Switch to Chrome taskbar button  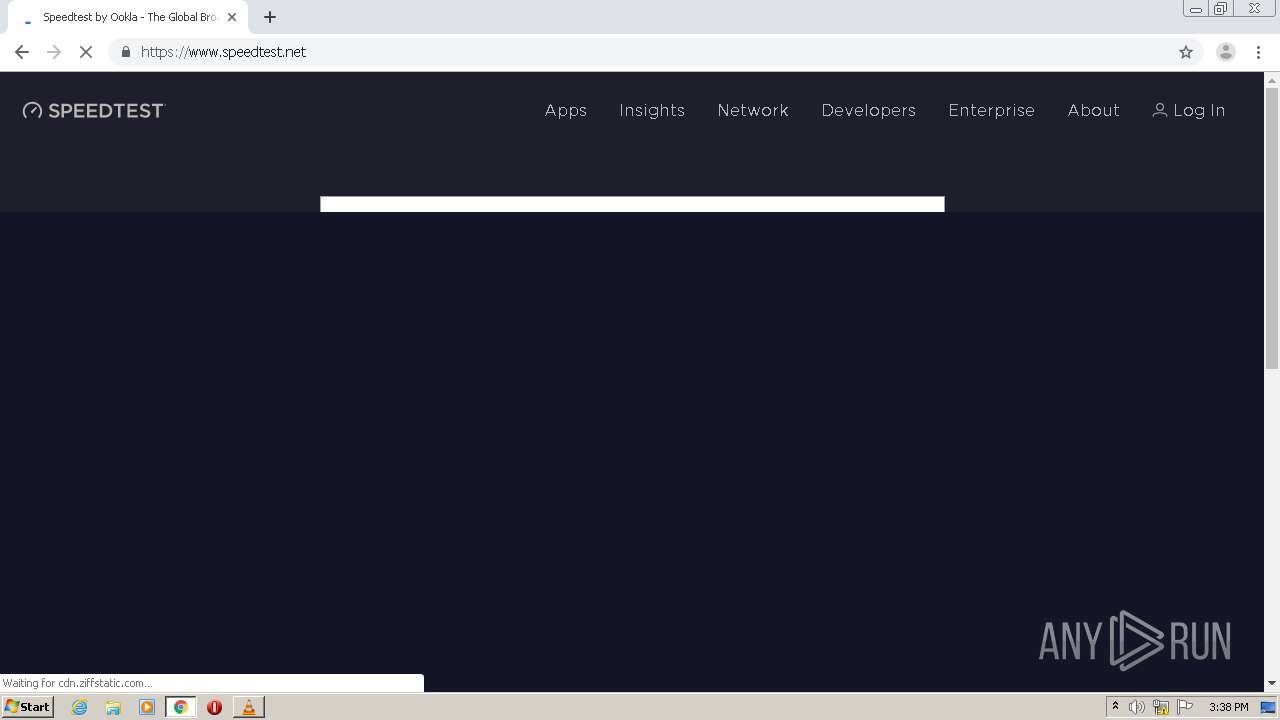coord(181,707)
